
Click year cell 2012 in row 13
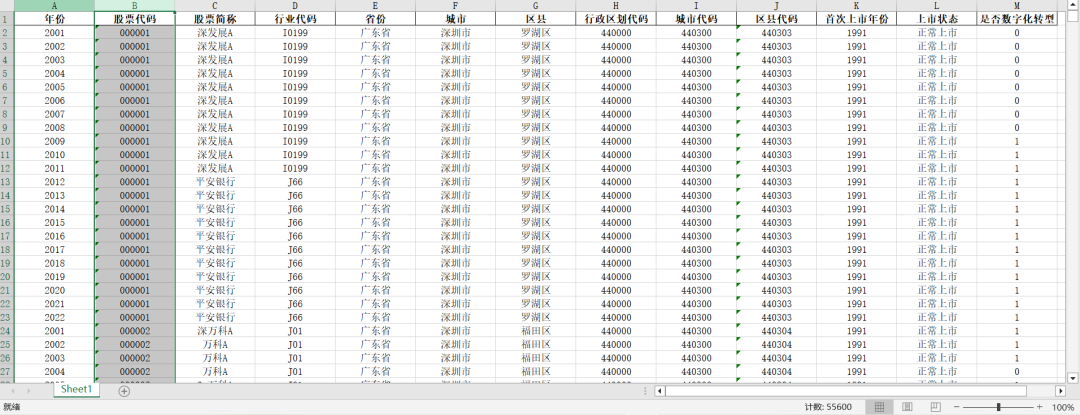pos(54,182)
